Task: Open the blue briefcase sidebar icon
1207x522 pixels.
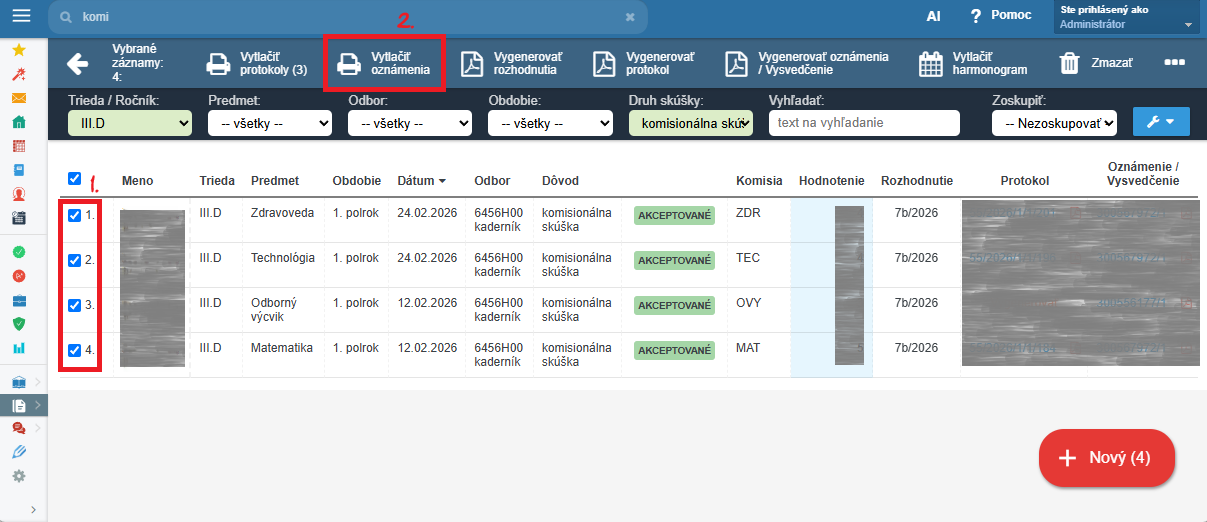Action: 19,300
